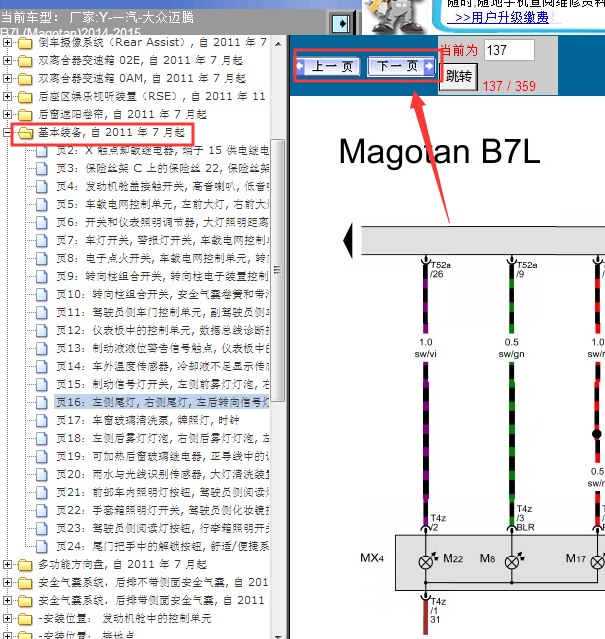Viewport: 605px width, 639px height.
Task: Click the M22 lamp label in diagram
Action: [x=453, y=558]
